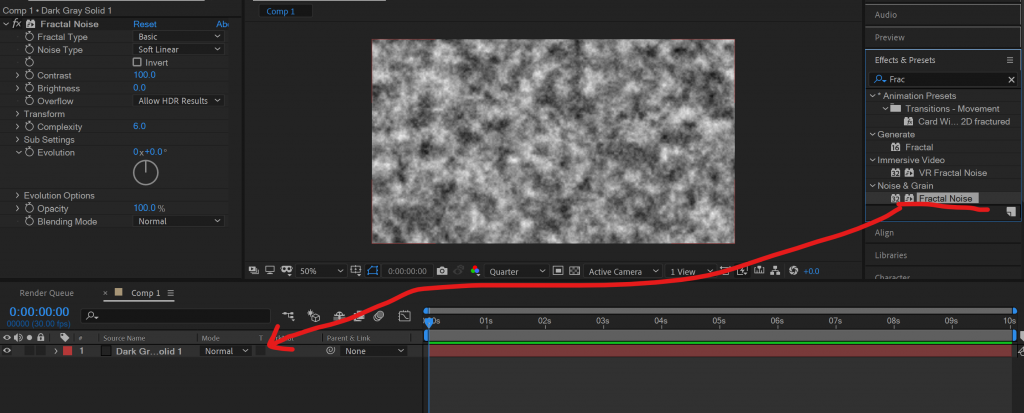Open the RGB channel display icon
This screenshot has height=413, width=1024.
click(475, 271)
